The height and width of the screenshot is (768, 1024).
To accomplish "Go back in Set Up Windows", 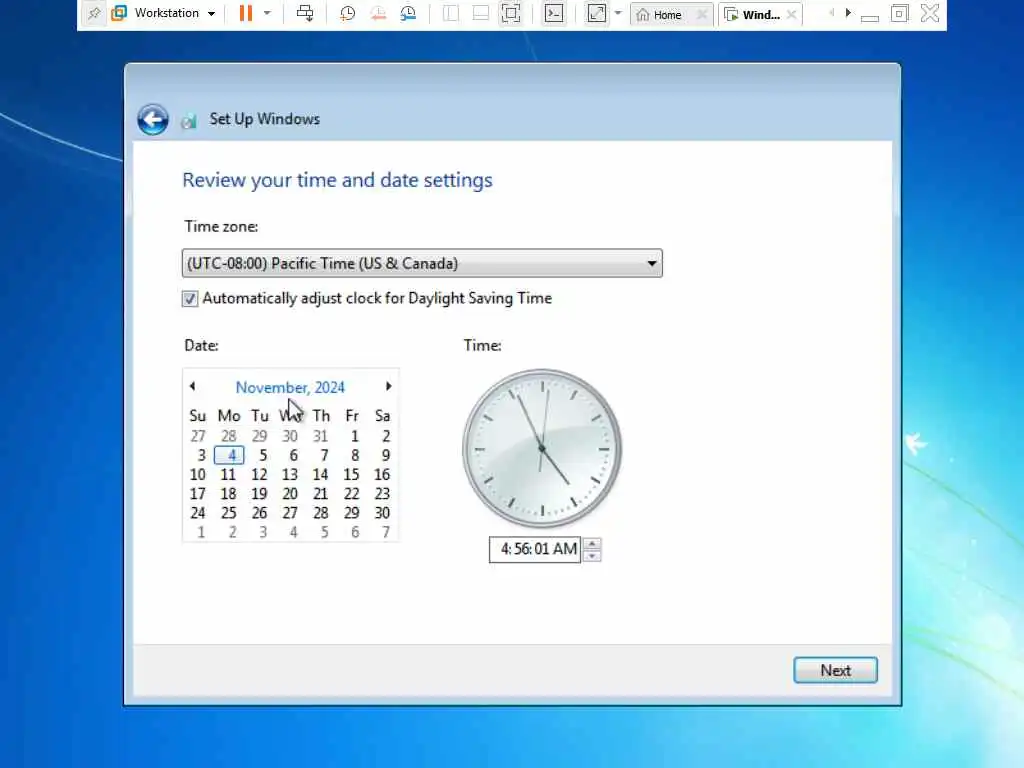I will (x=153, y=120).
